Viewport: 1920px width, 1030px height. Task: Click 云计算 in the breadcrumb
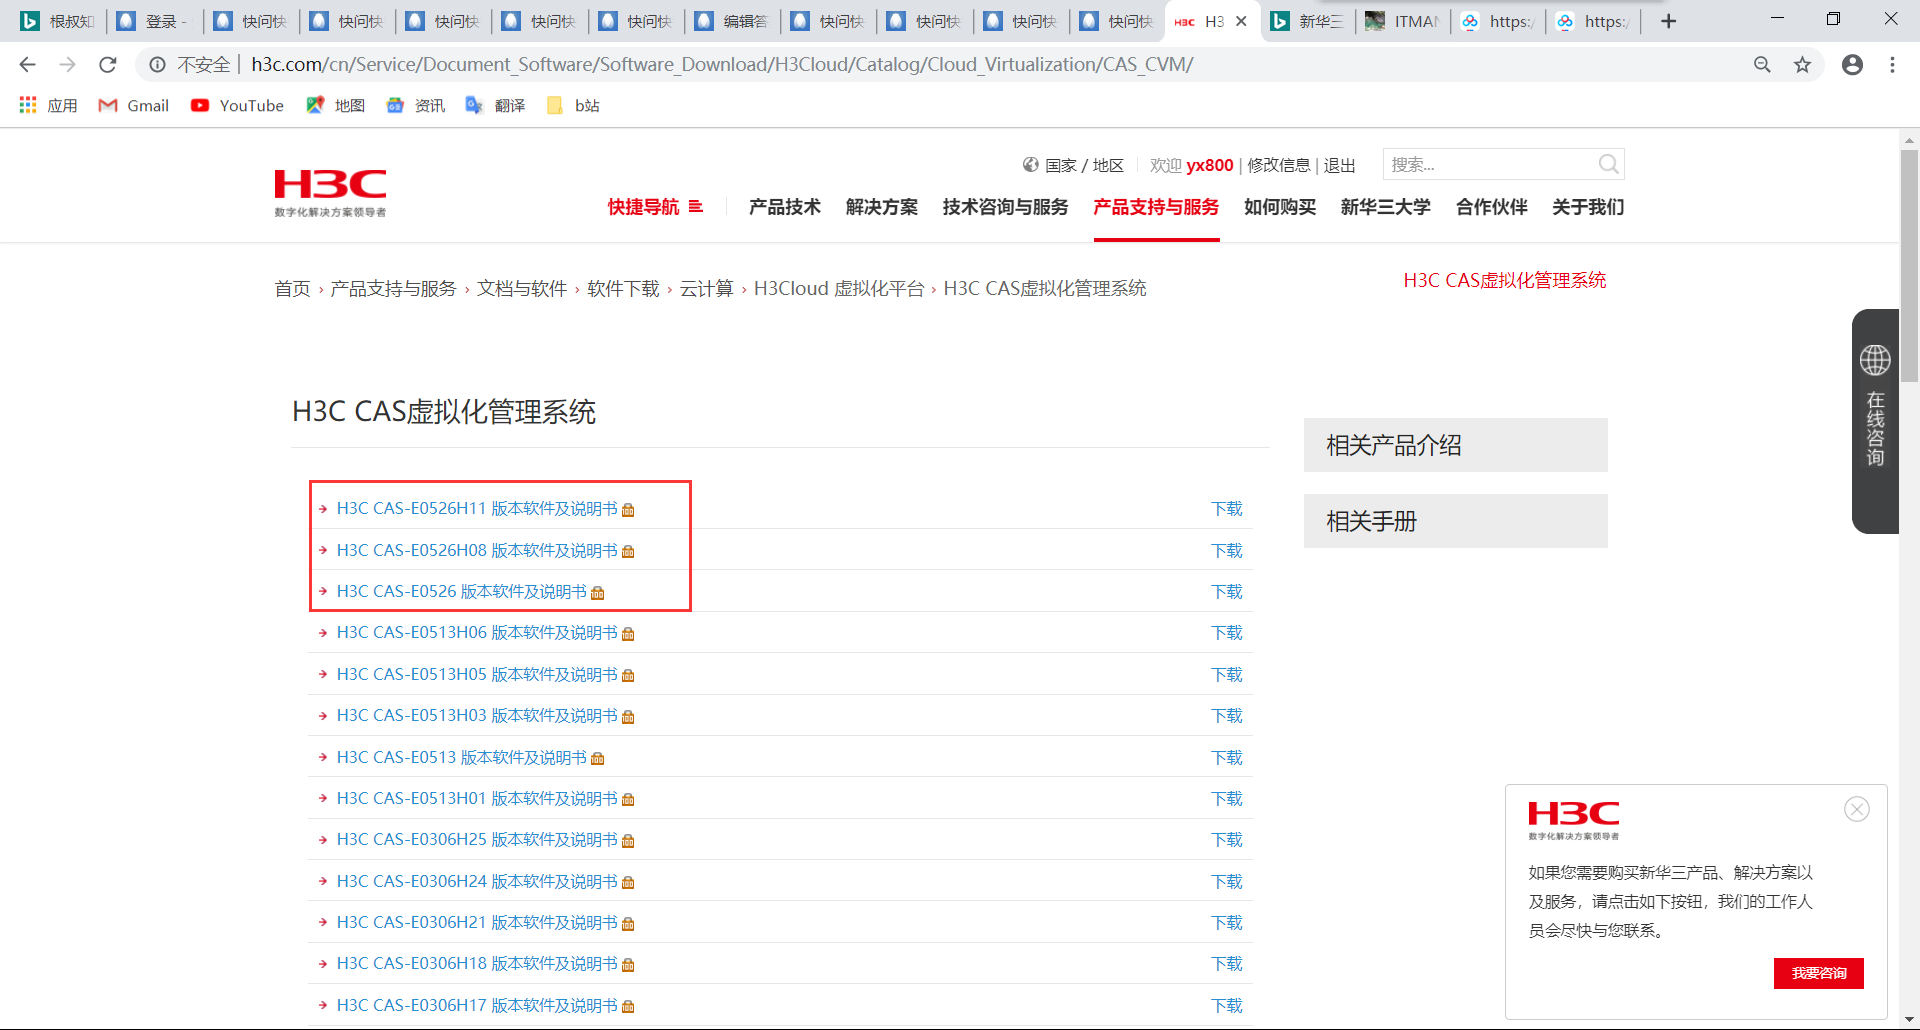click(707, 289)
